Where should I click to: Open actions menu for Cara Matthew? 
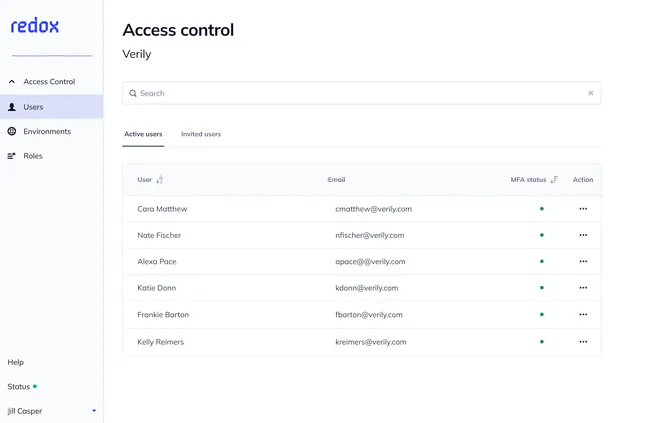coord(583,209)
